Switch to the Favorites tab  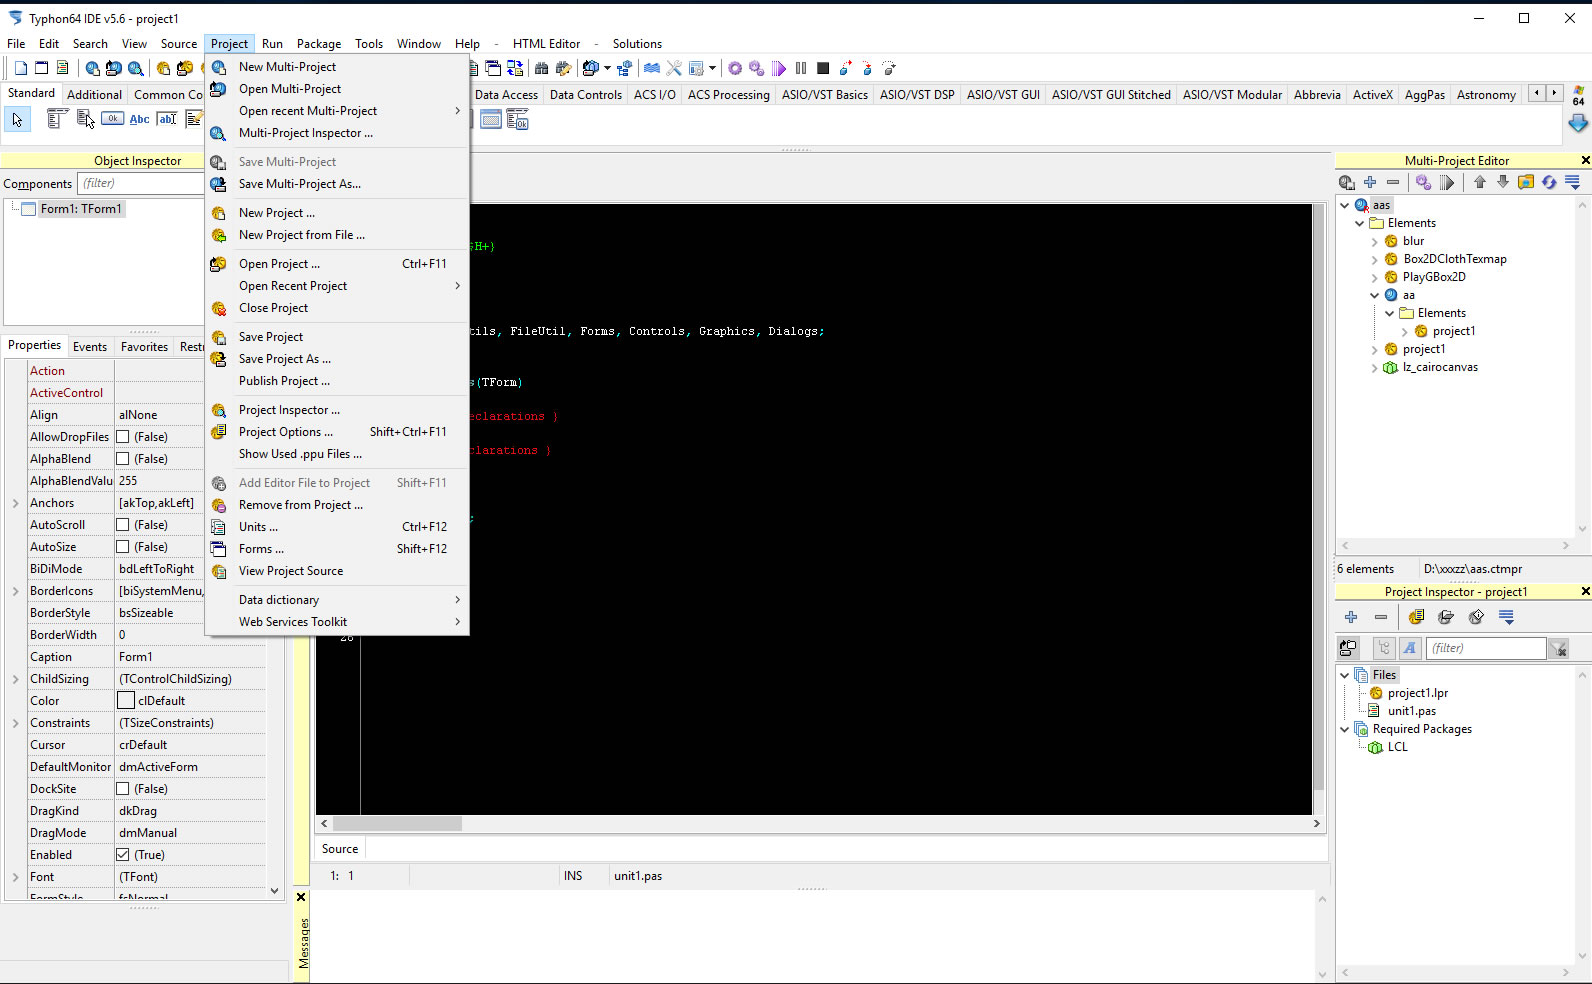click(x=144, y=347)
